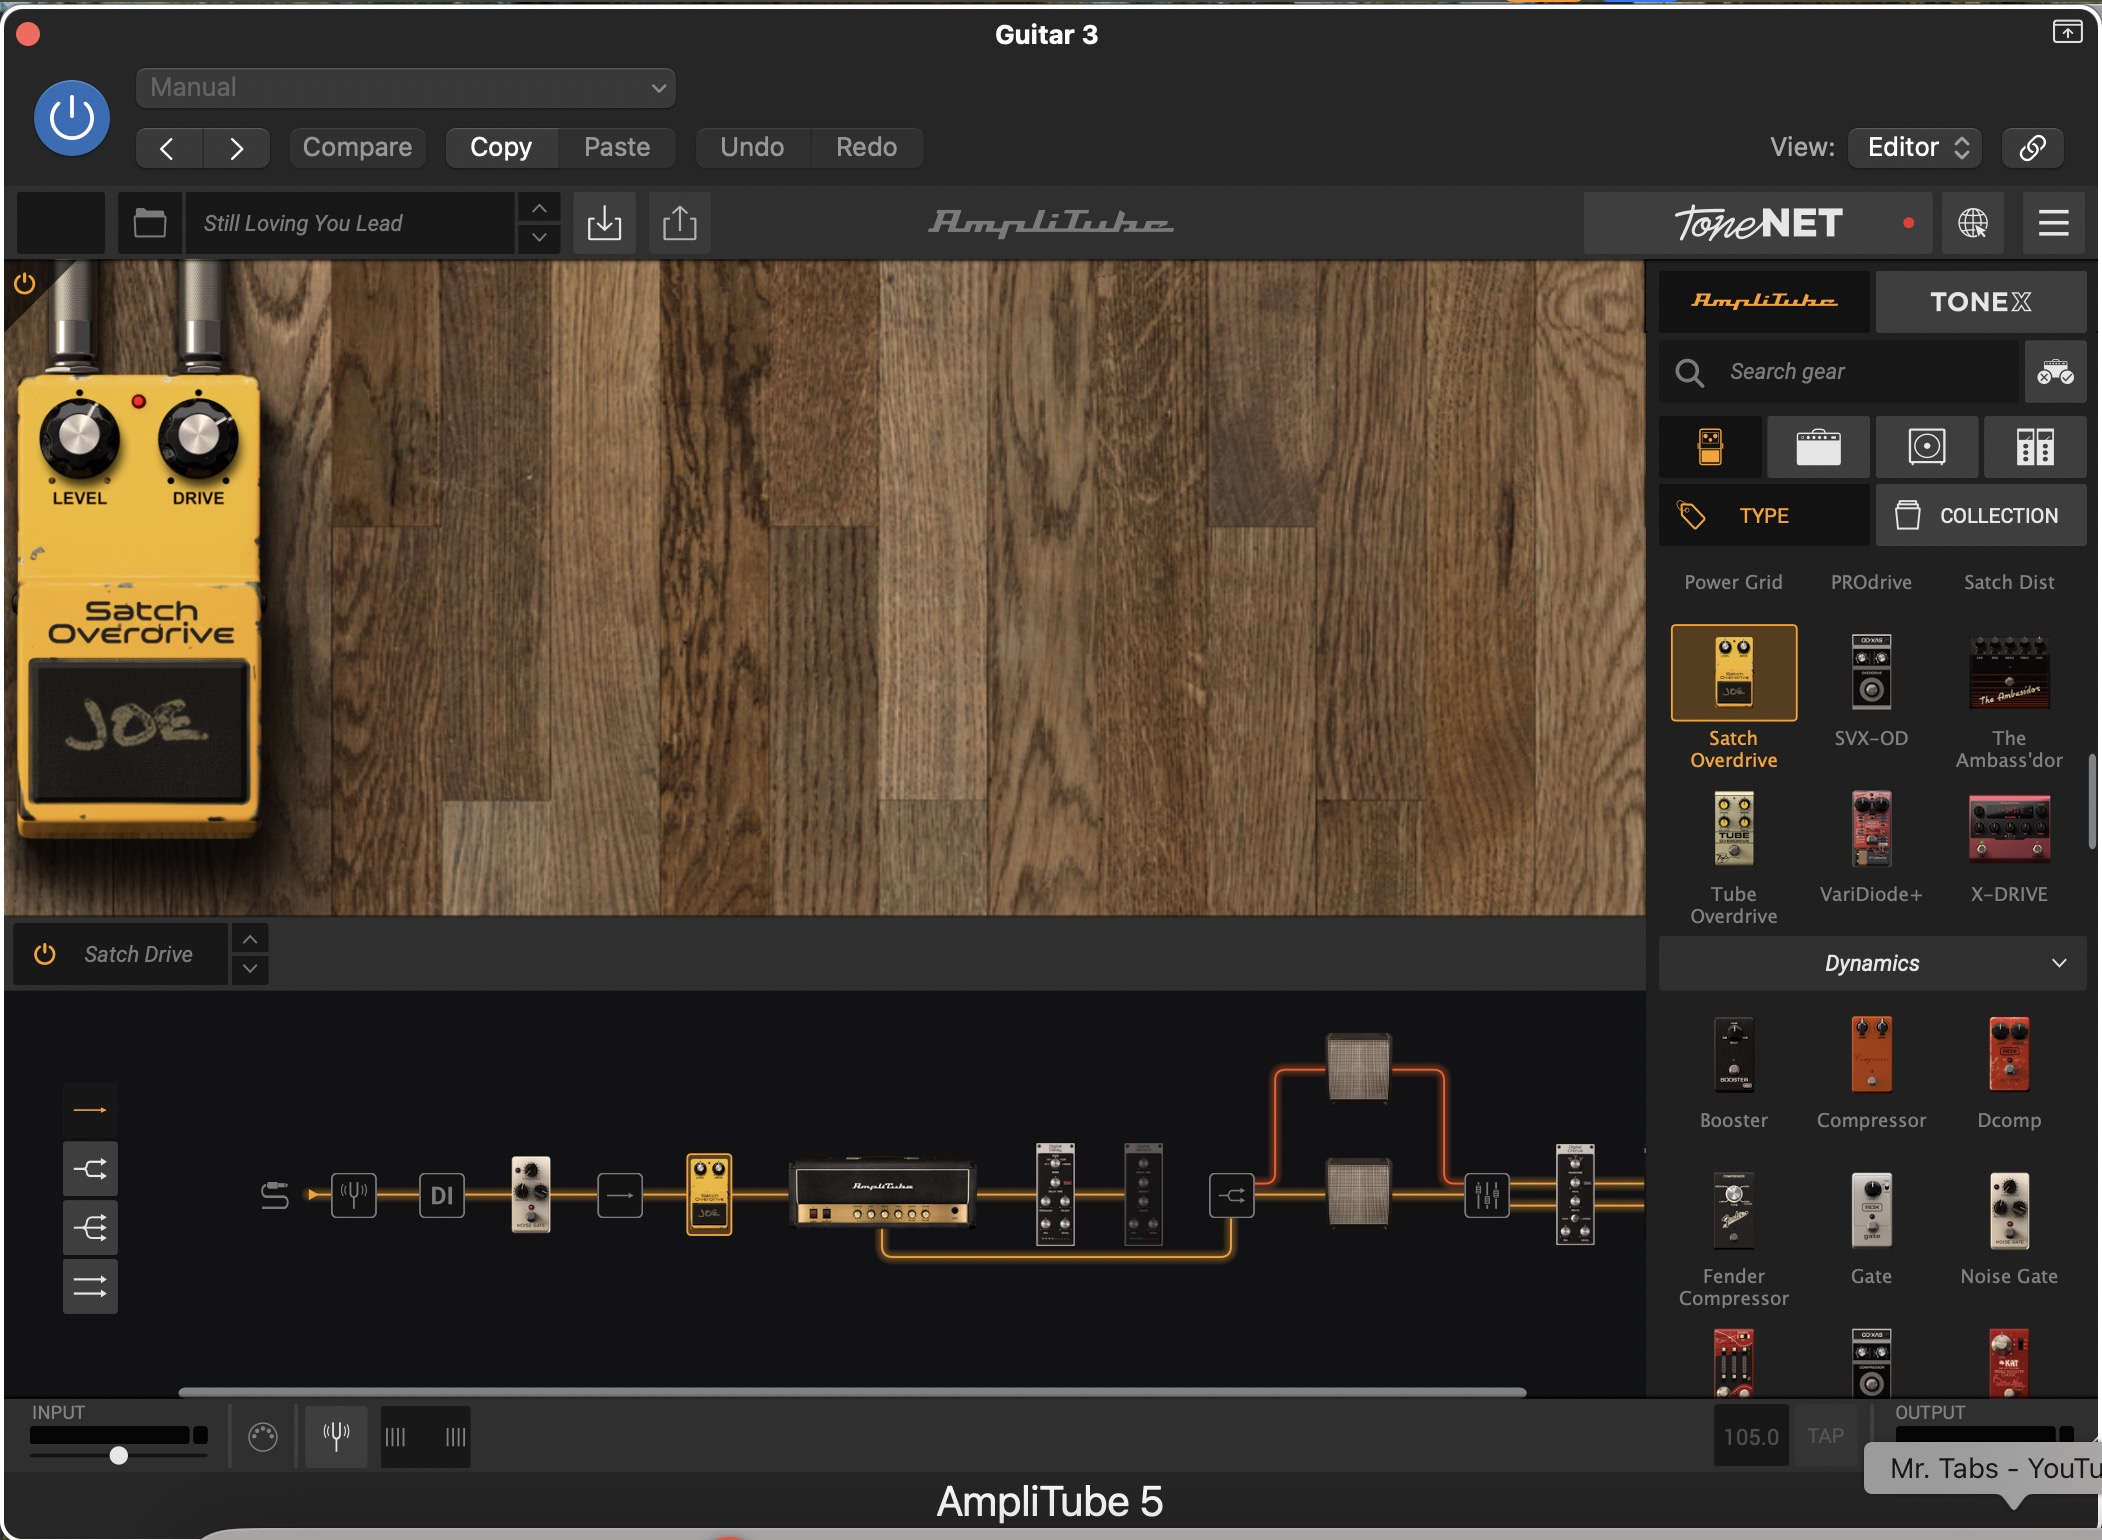
Task: Select The Ambass'dor pedal
Action: [2009, 673]
